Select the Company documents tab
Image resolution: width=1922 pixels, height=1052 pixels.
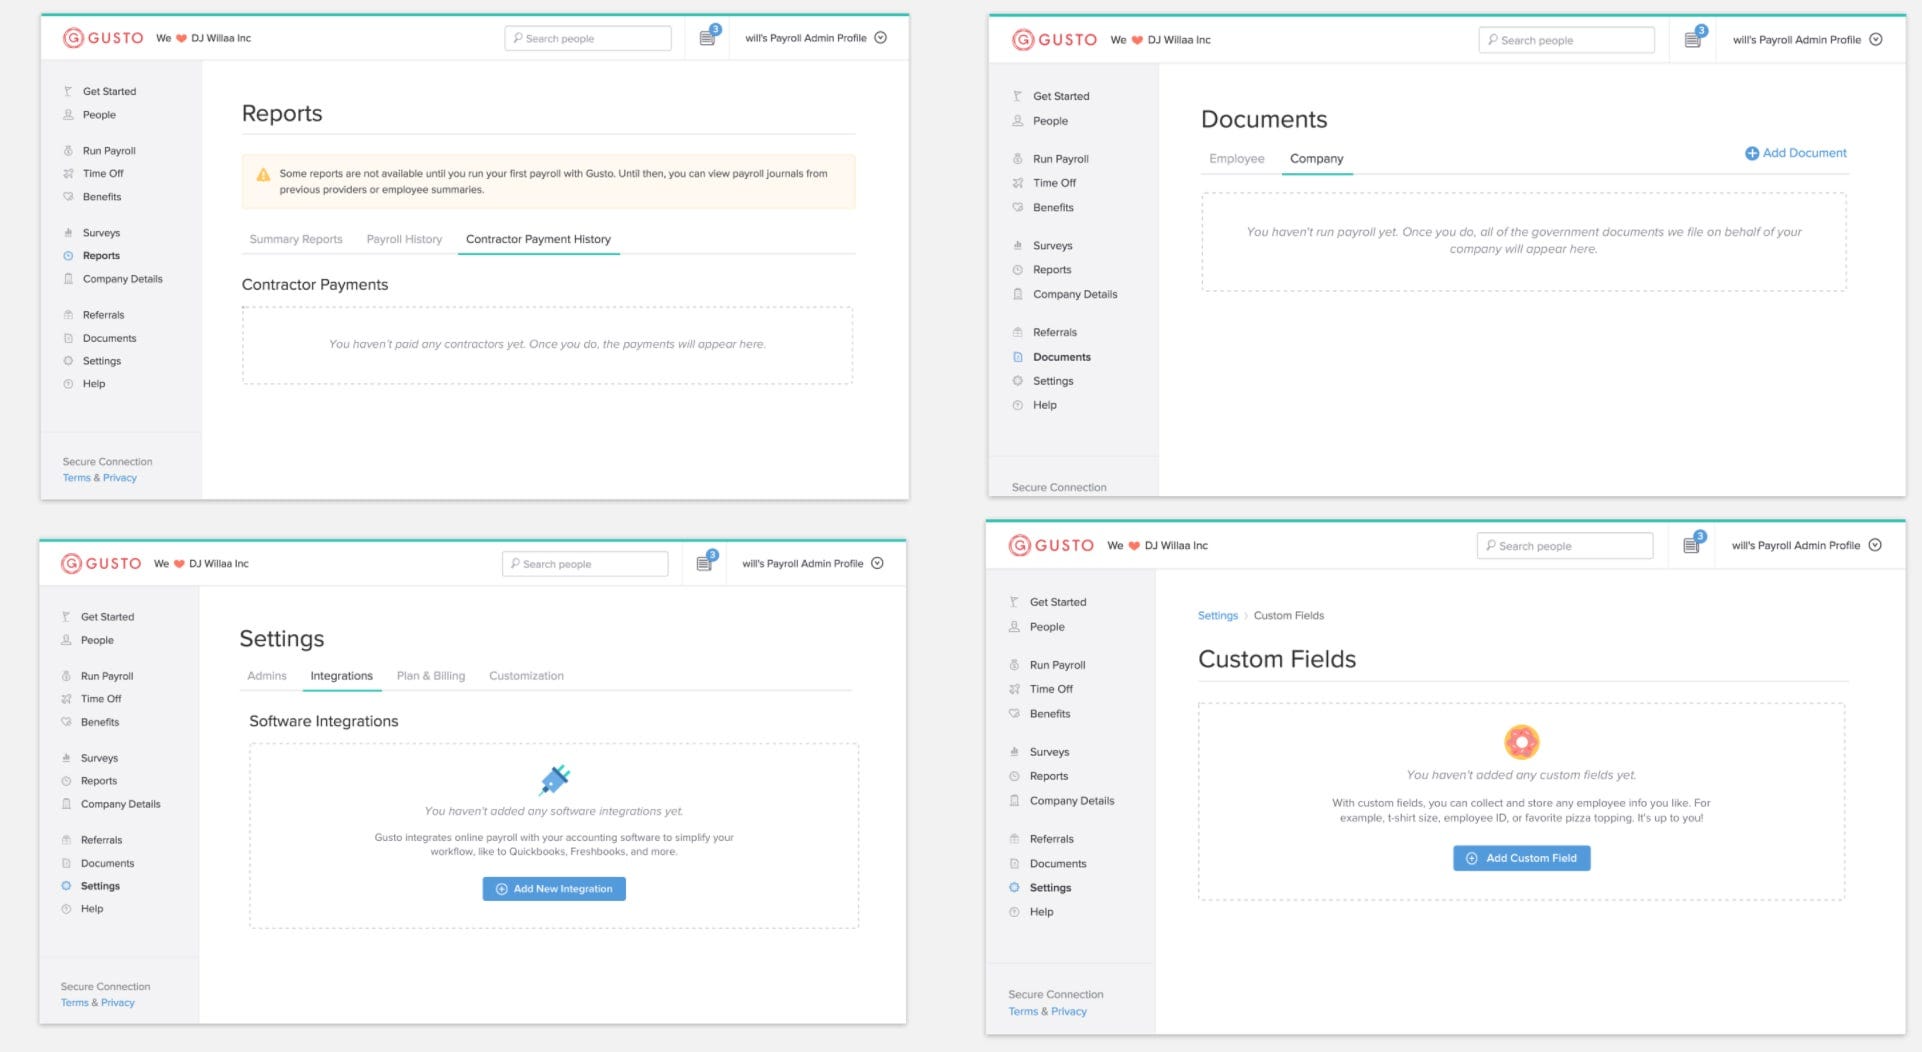coord(1317,159)
